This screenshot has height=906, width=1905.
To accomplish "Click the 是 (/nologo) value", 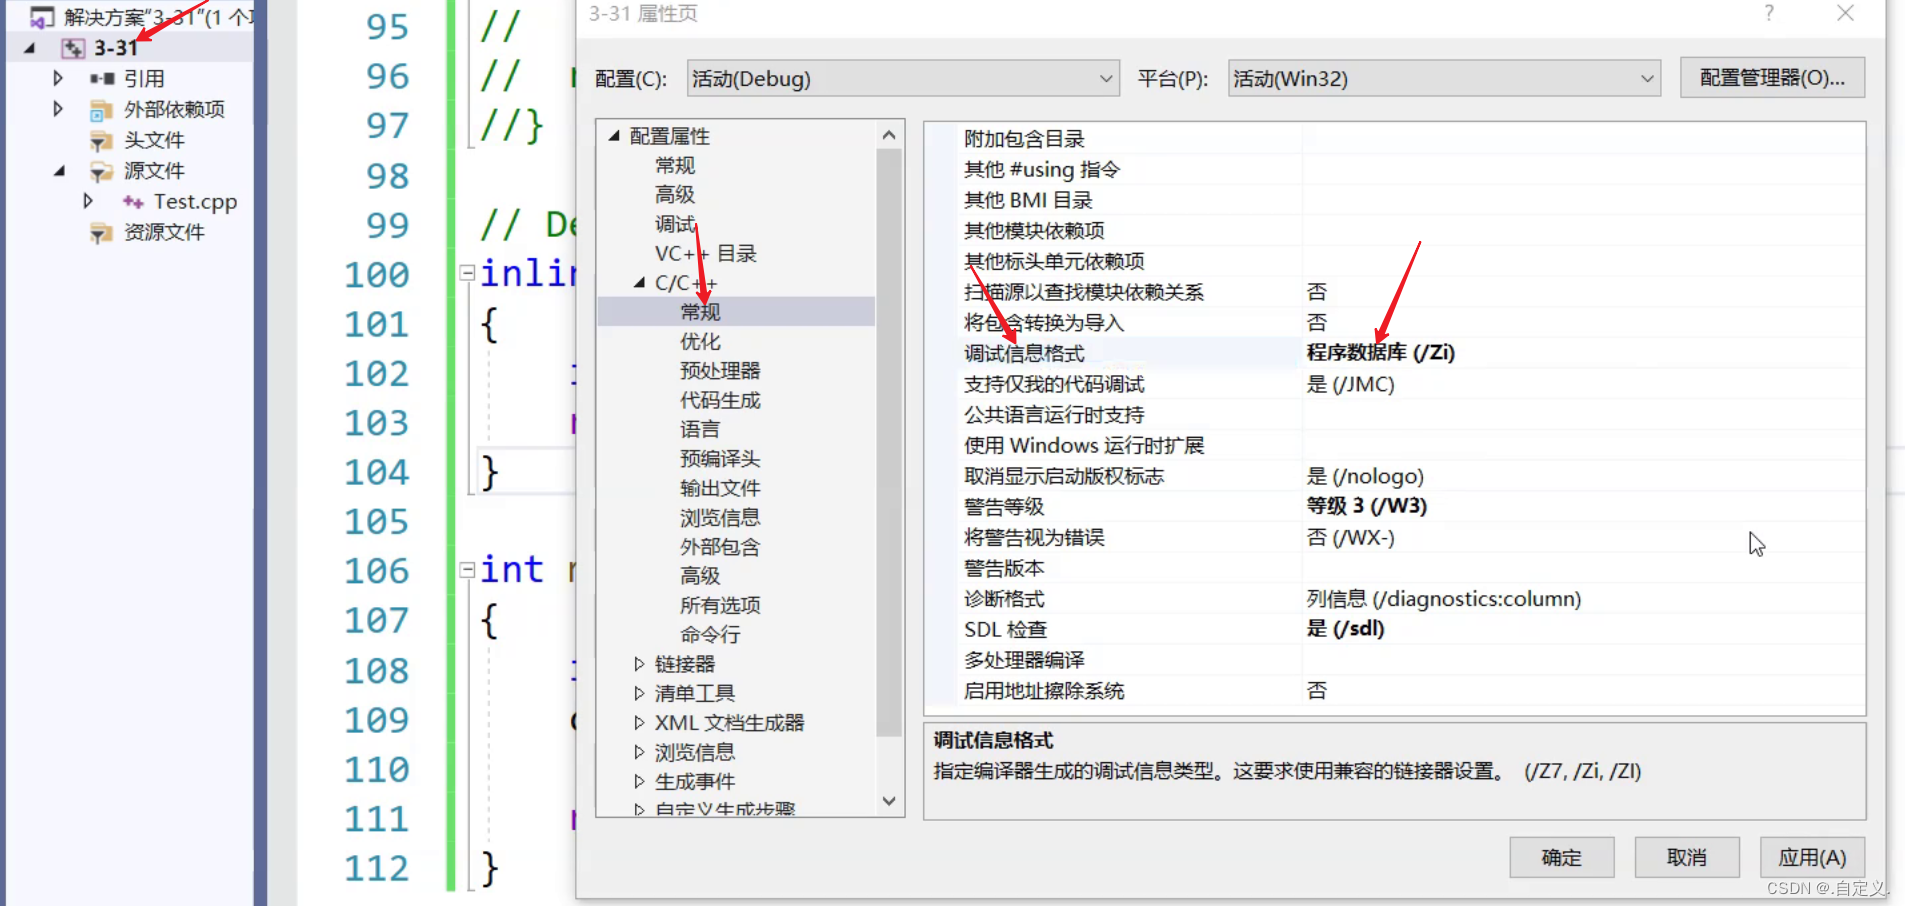I will point(1365,476).
